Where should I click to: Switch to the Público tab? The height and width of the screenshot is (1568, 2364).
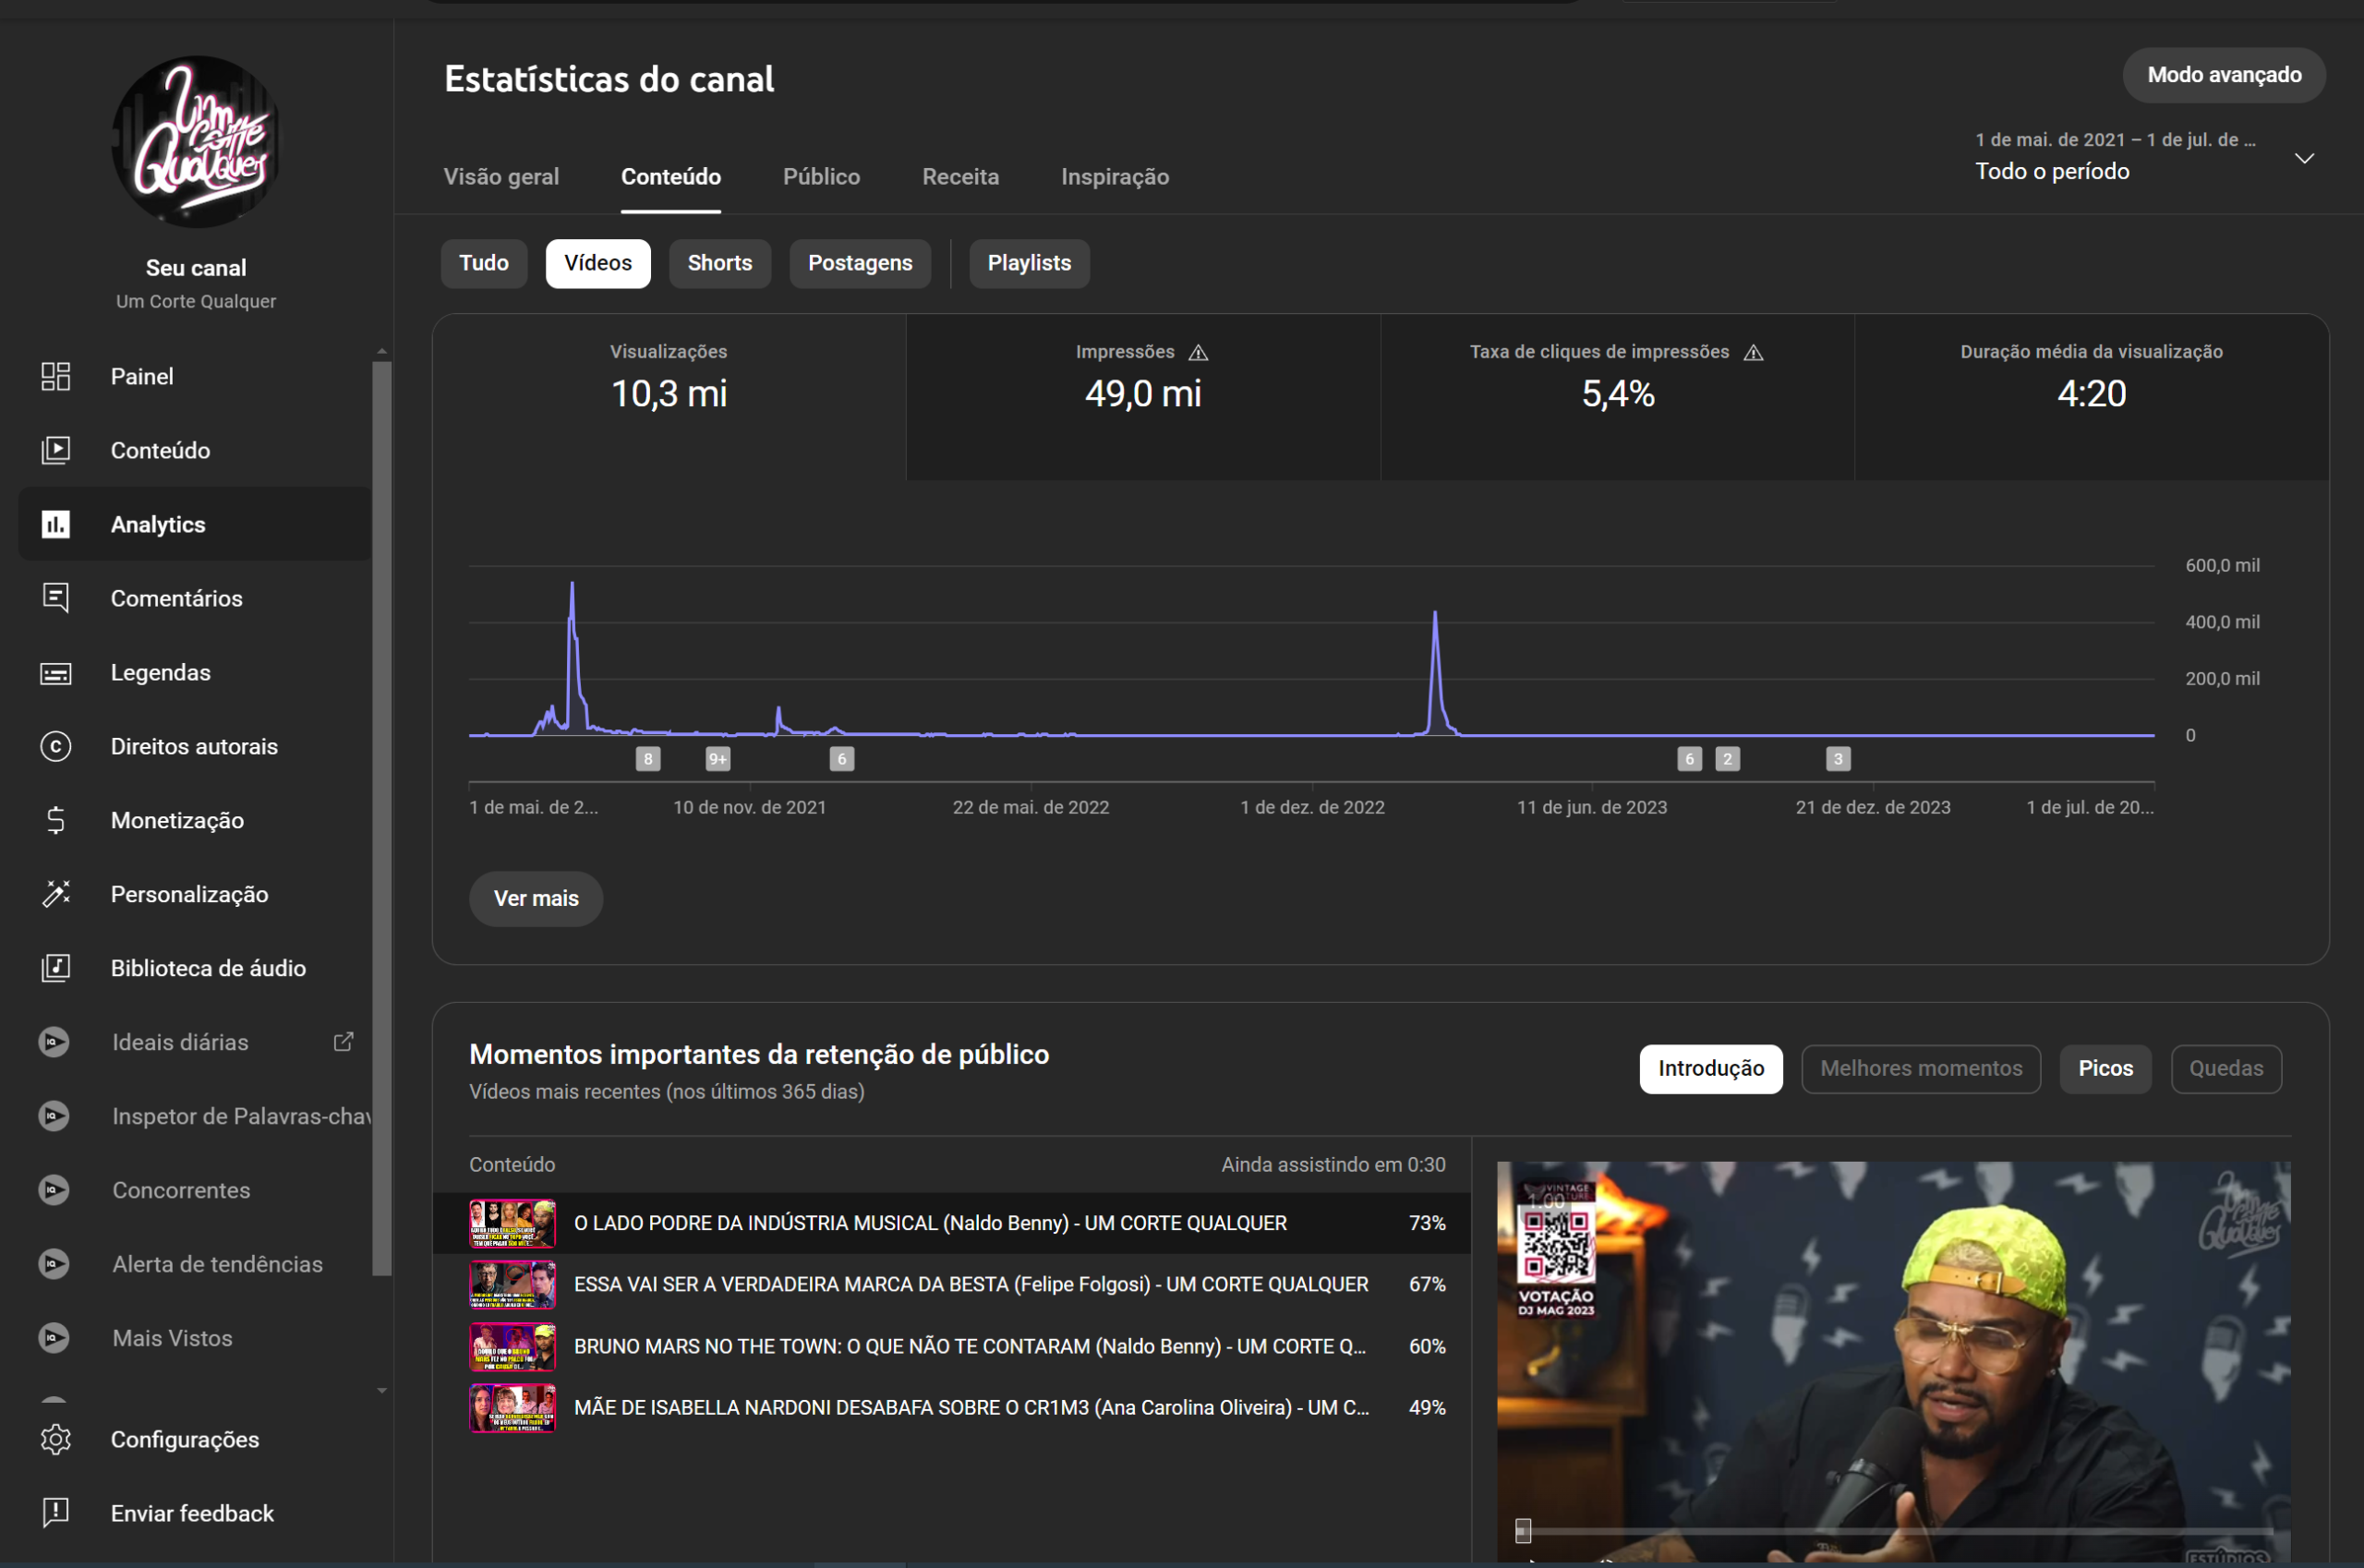click(821, 177)
